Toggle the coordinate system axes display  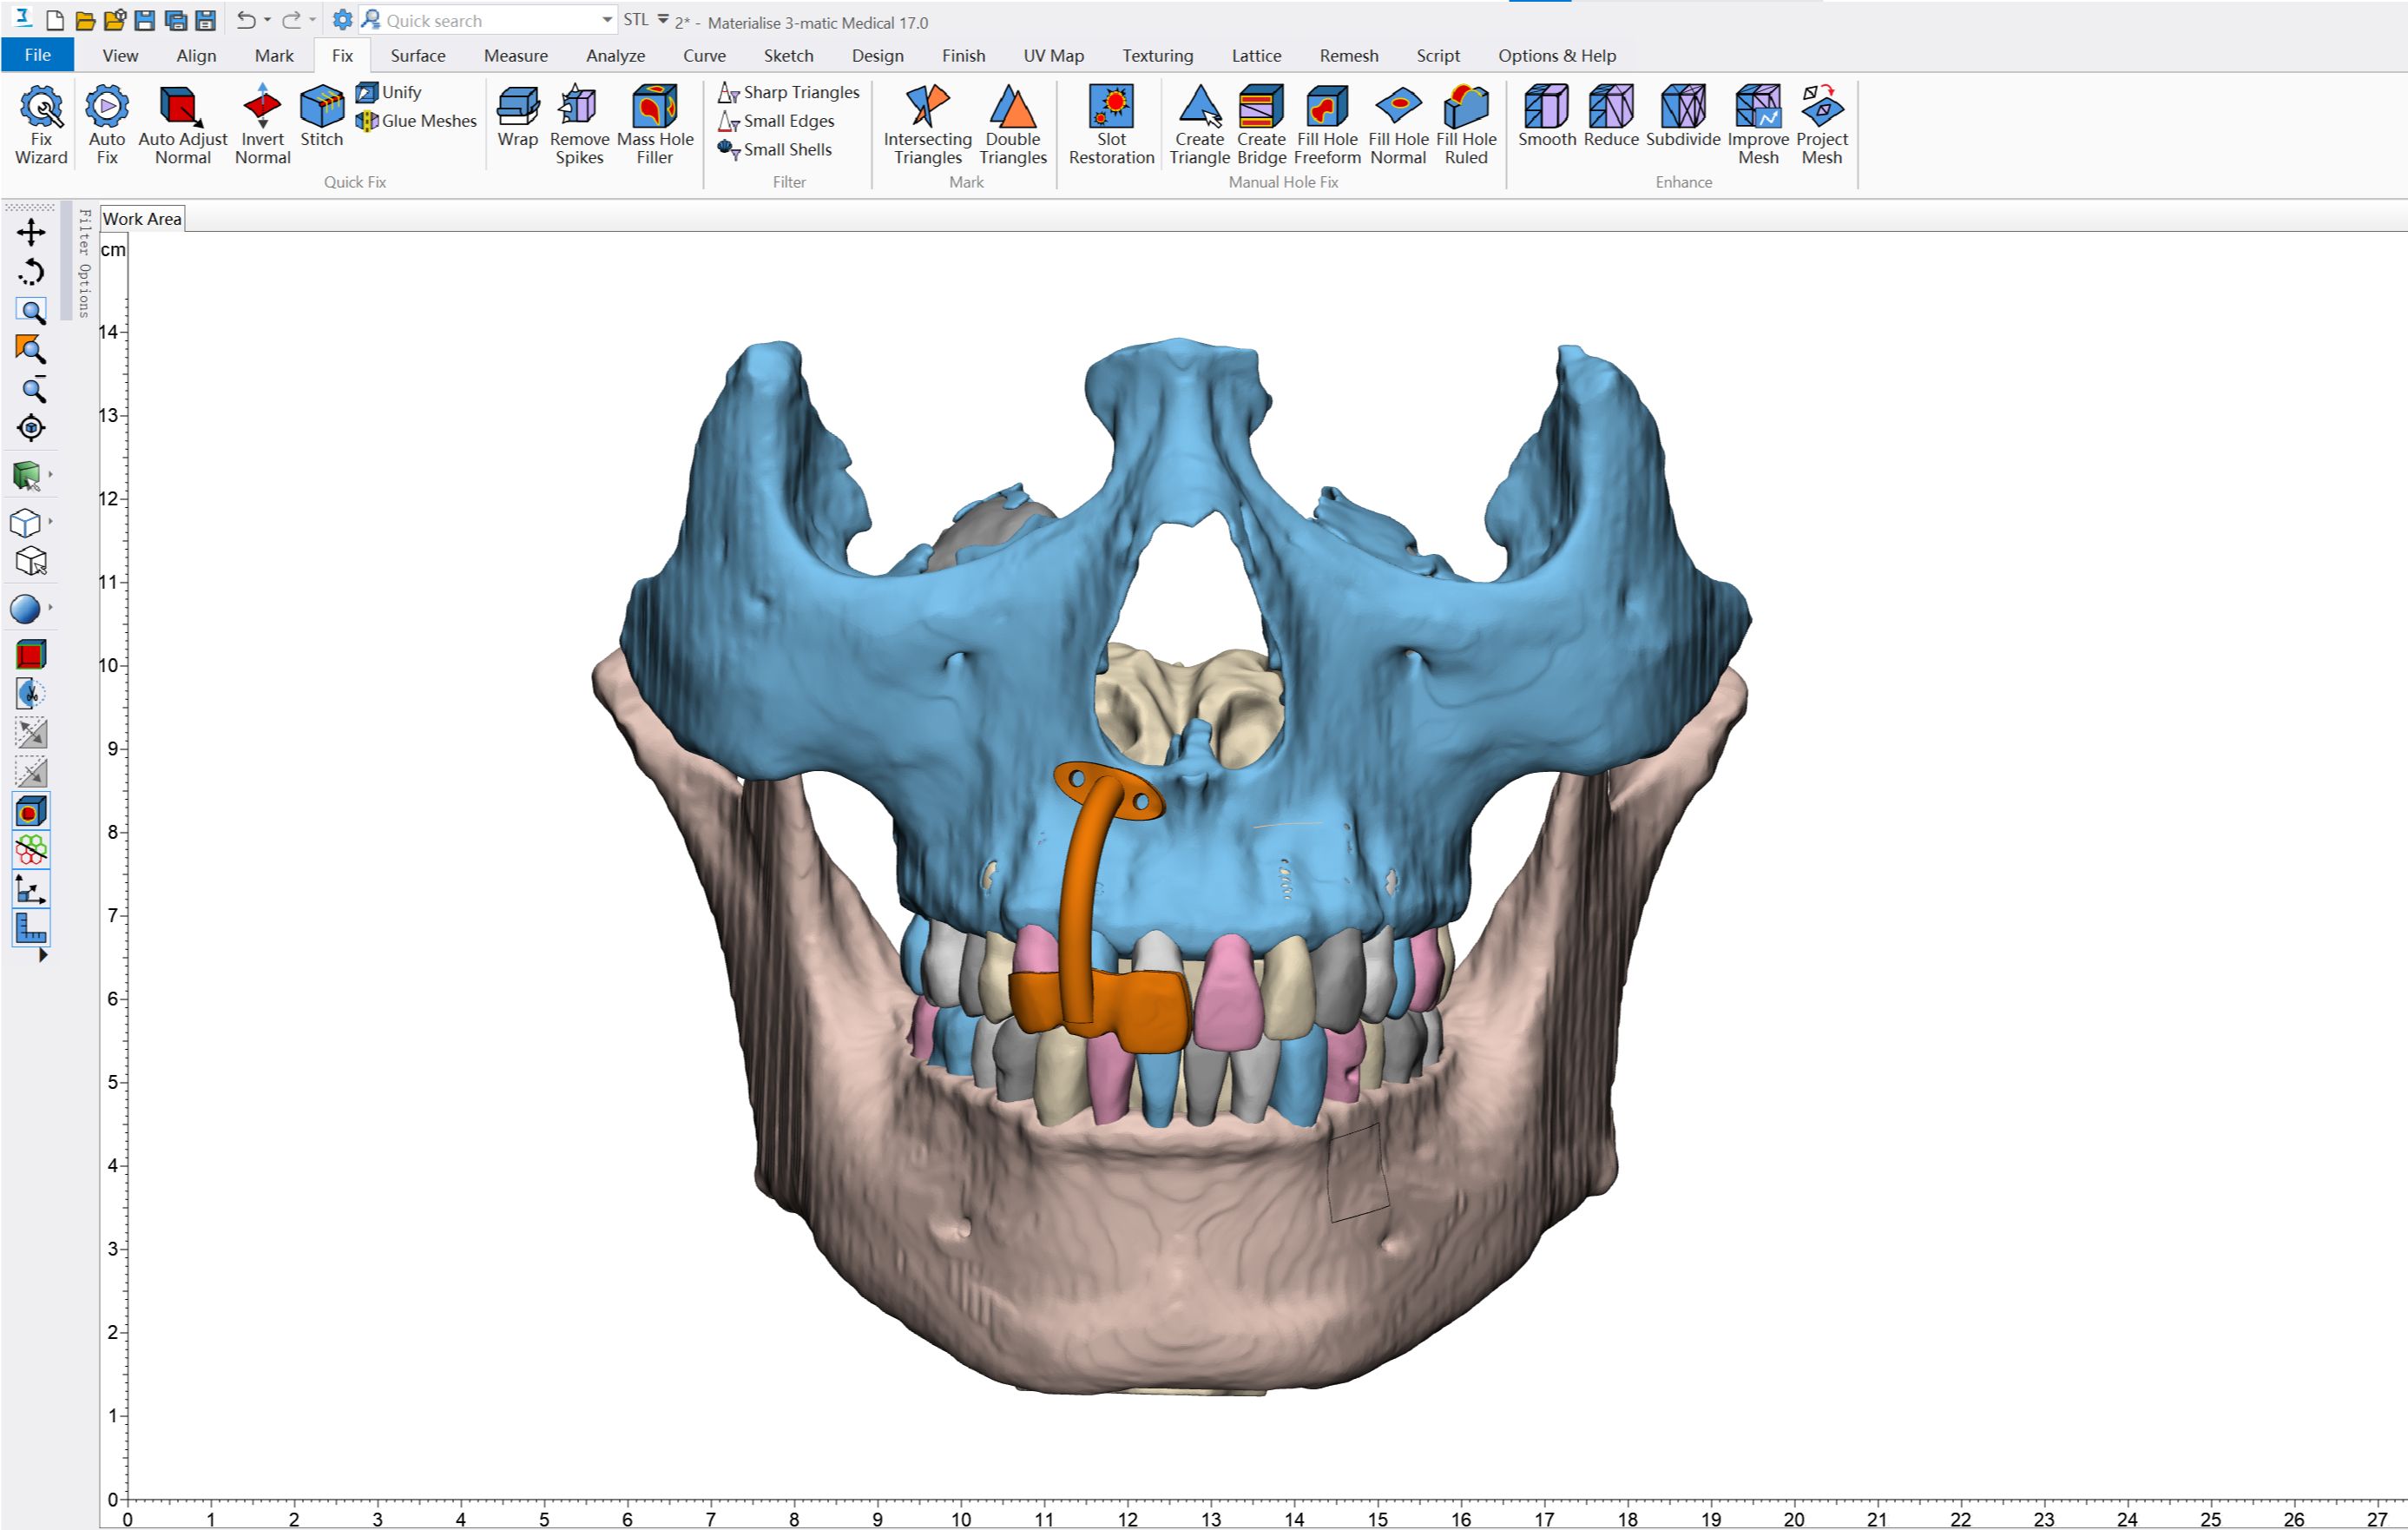31,890
